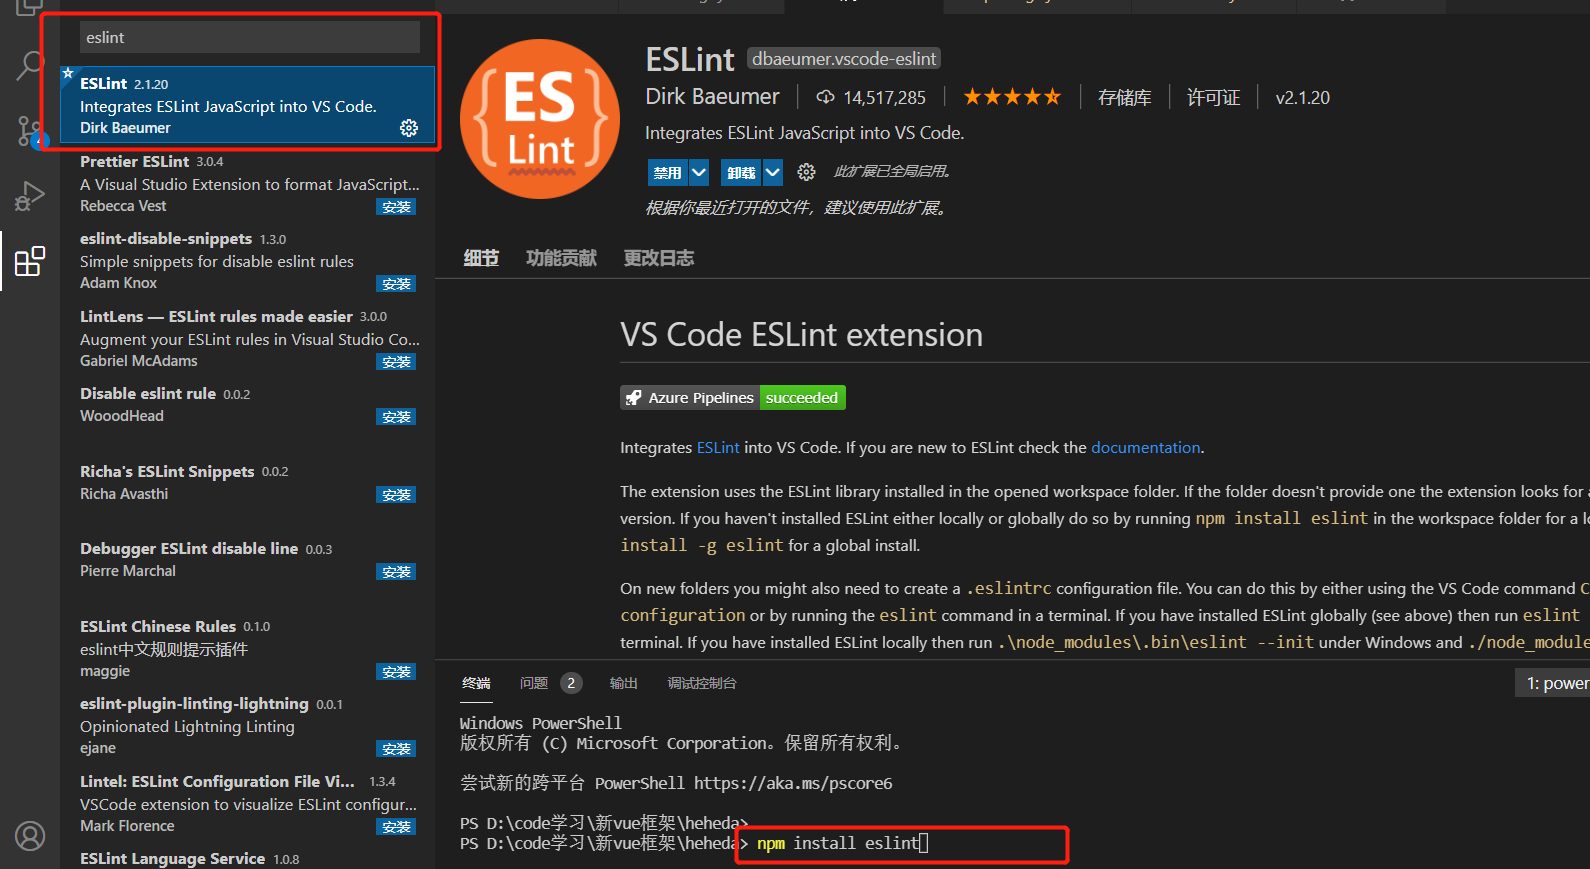1590x869 pixels.
Task: Click the Dirk Baeumer publisher link
Action: pyautogui.click(x=712, y=96)
